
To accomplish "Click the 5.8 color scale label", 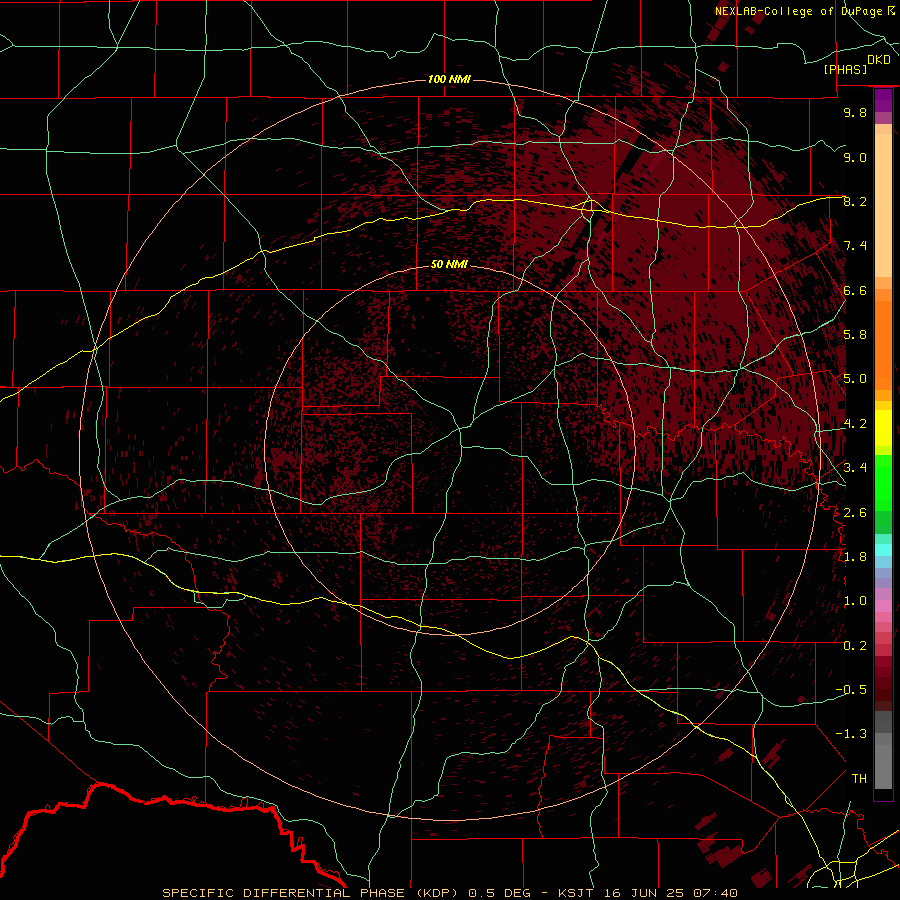I will coord(855,335).
